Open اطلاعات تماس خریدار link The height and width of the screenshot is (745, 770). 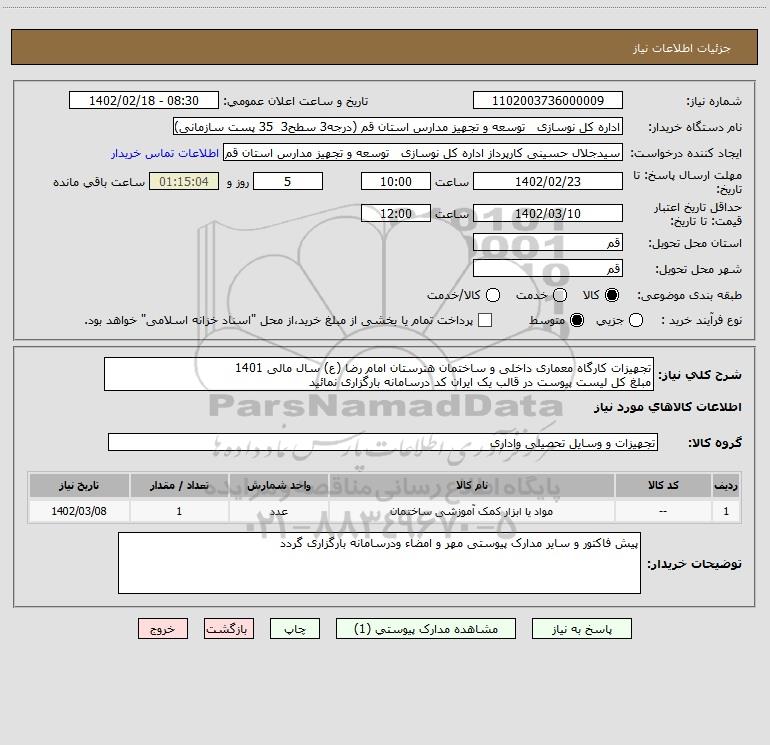165,153
